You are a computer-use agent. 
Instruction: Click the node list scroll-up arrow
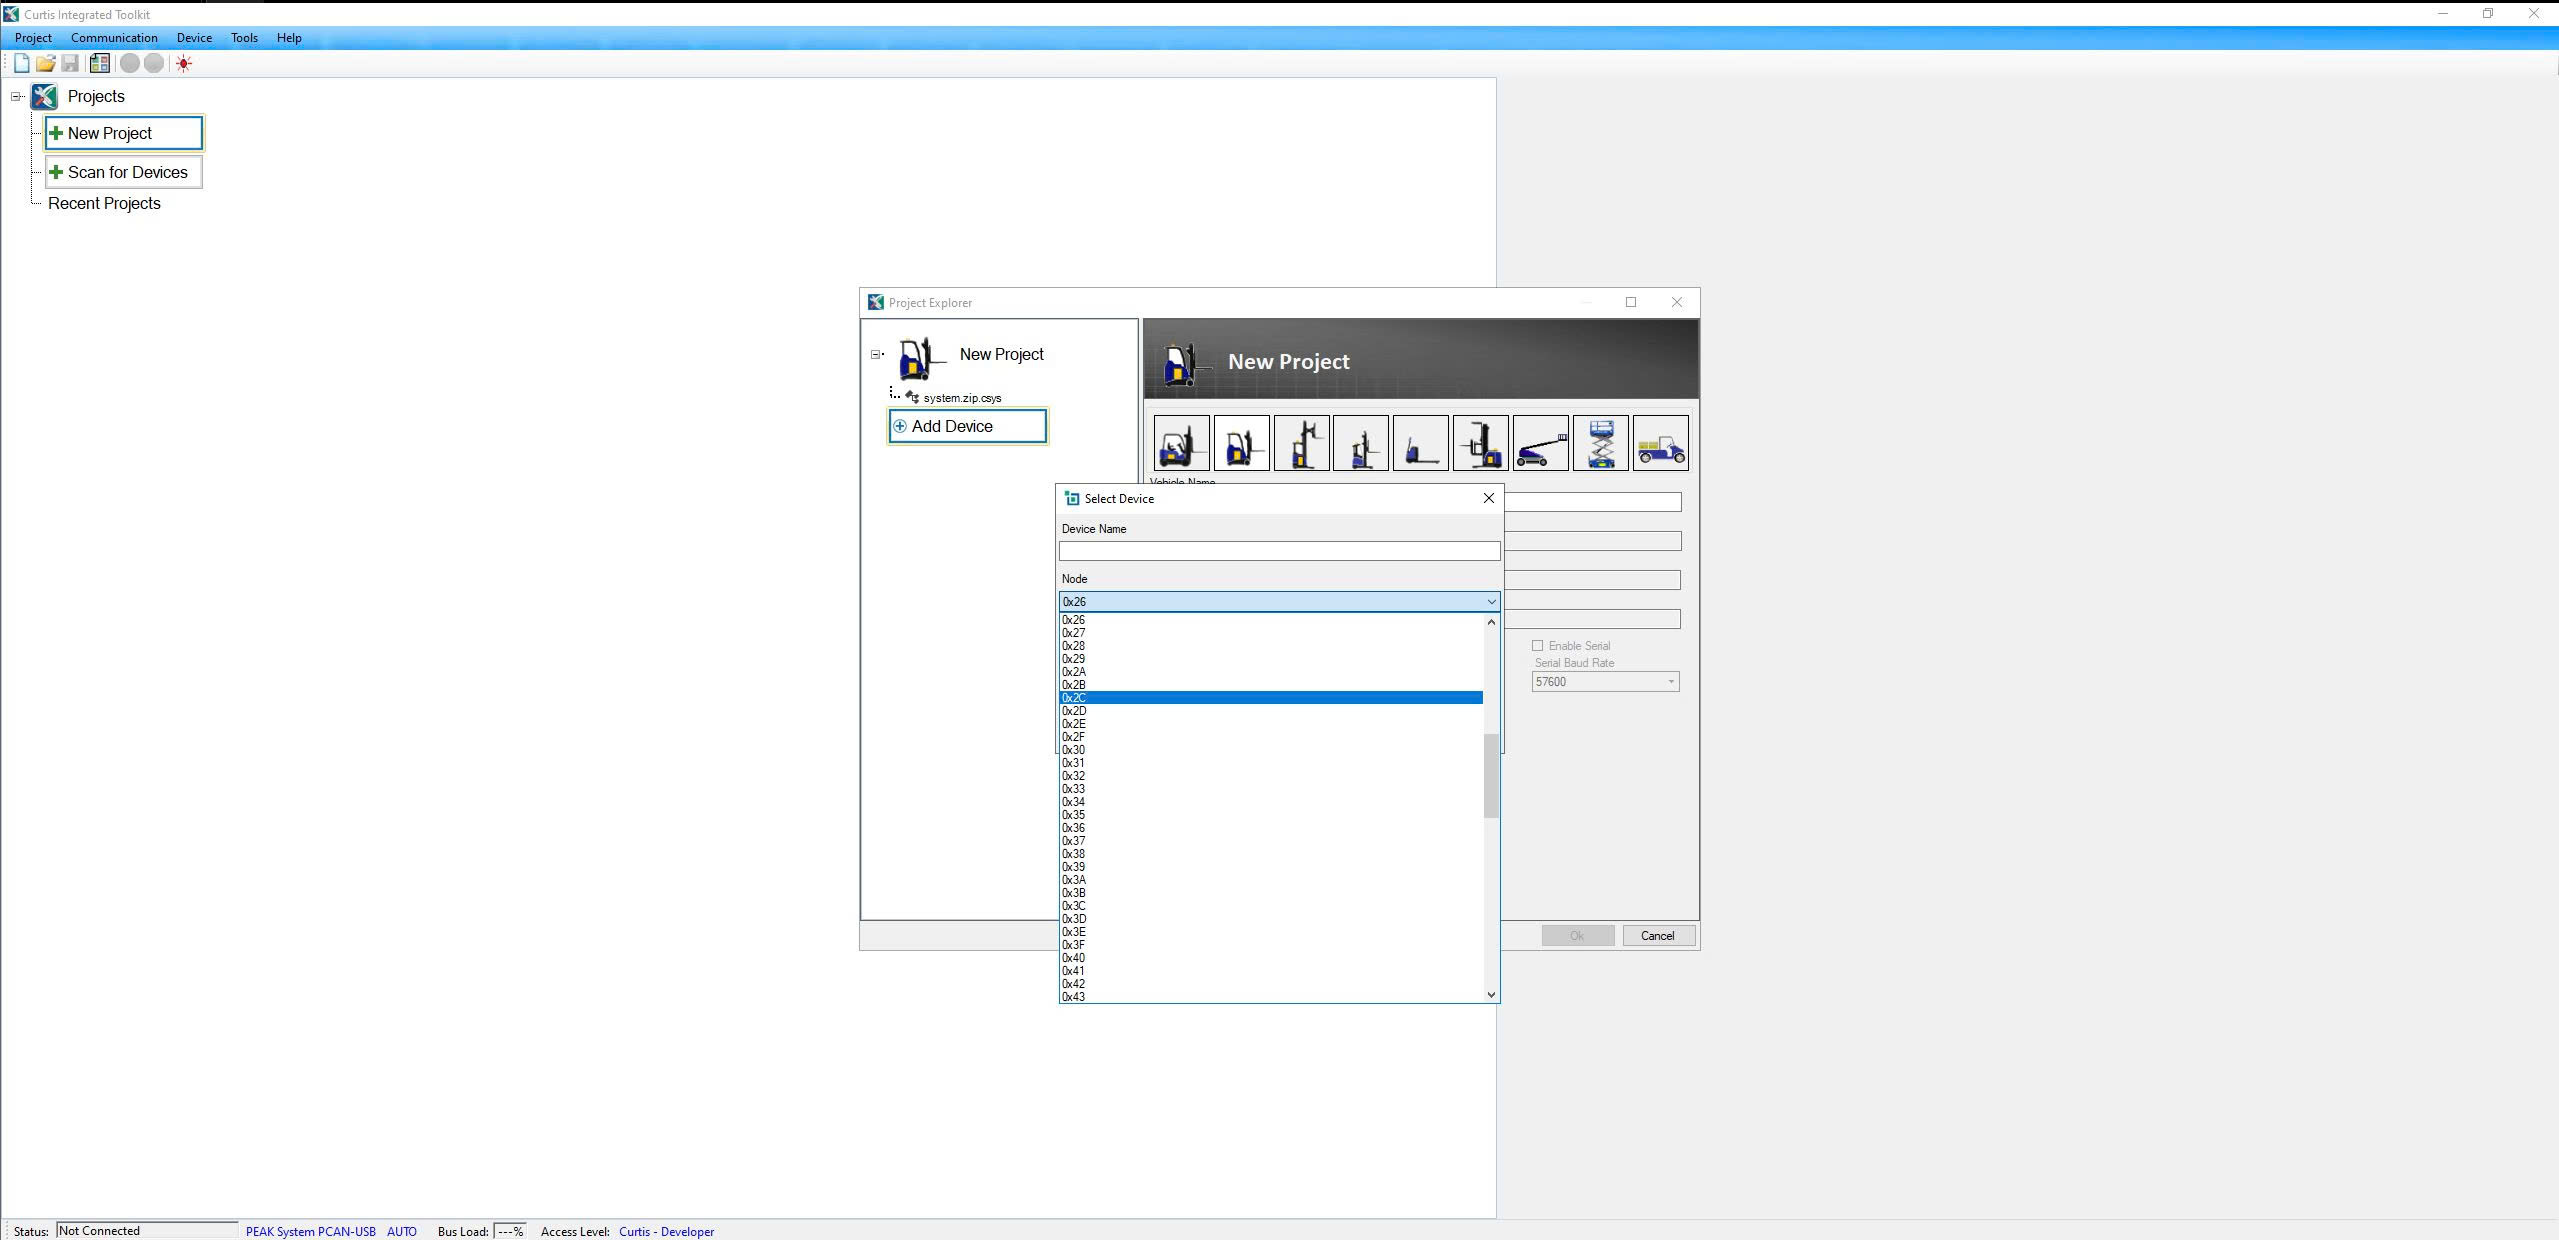1491,622
